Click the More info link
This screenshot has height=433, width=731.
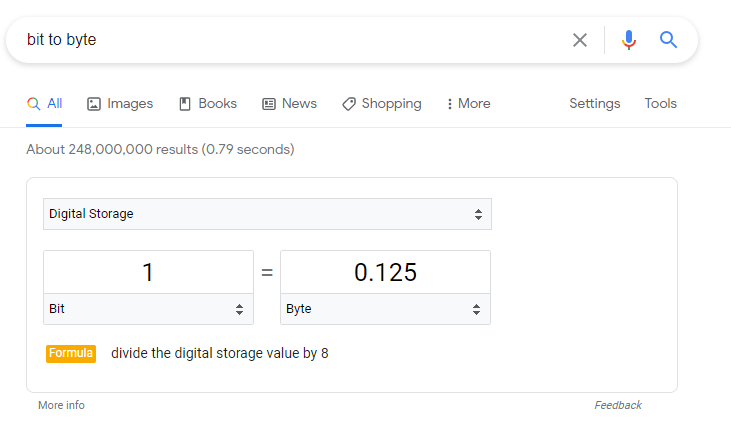coord(62,405)
